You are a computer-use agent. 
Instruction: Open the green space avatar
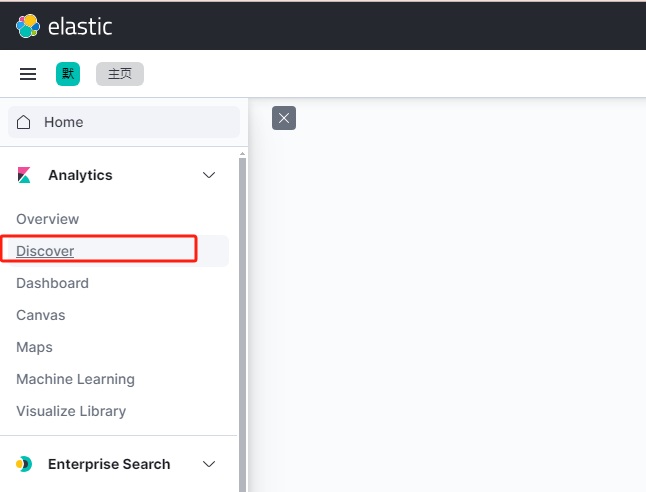[x=68, y=74]
